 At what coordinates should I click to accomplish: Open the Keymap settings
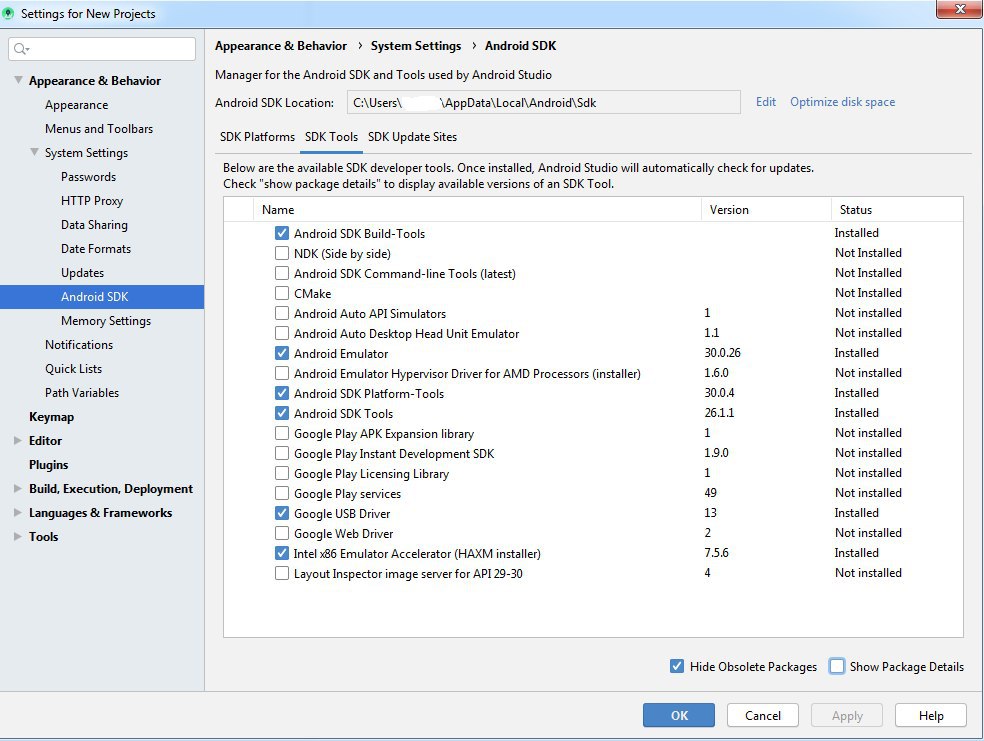pyautogui.click(x=51, y=417)
